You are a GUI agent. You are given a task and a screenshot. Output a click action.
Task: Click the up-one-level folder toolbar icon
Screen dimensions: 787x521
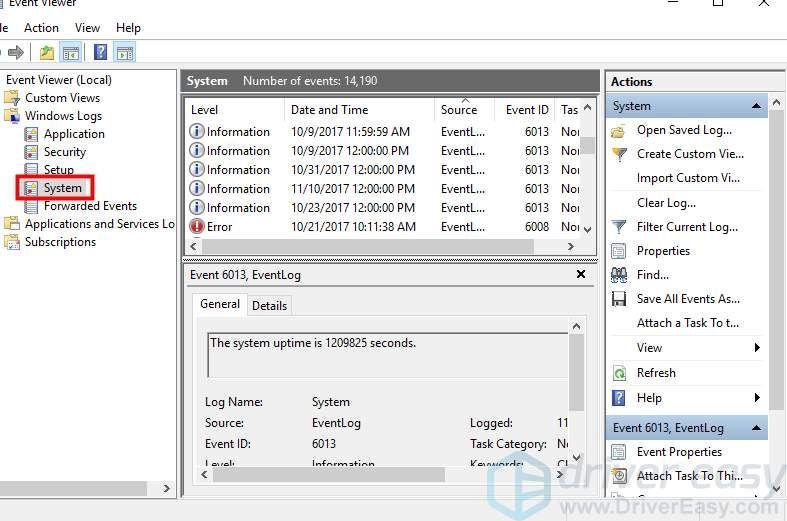pos(47,52)
